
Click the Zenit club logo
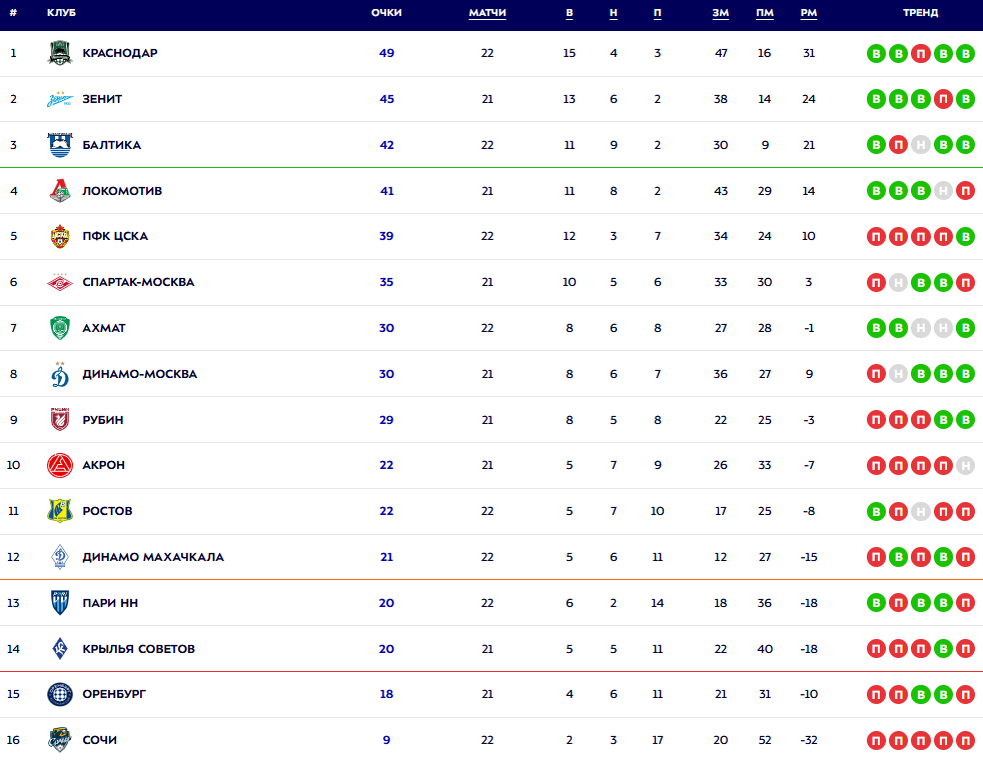point(60,99)
